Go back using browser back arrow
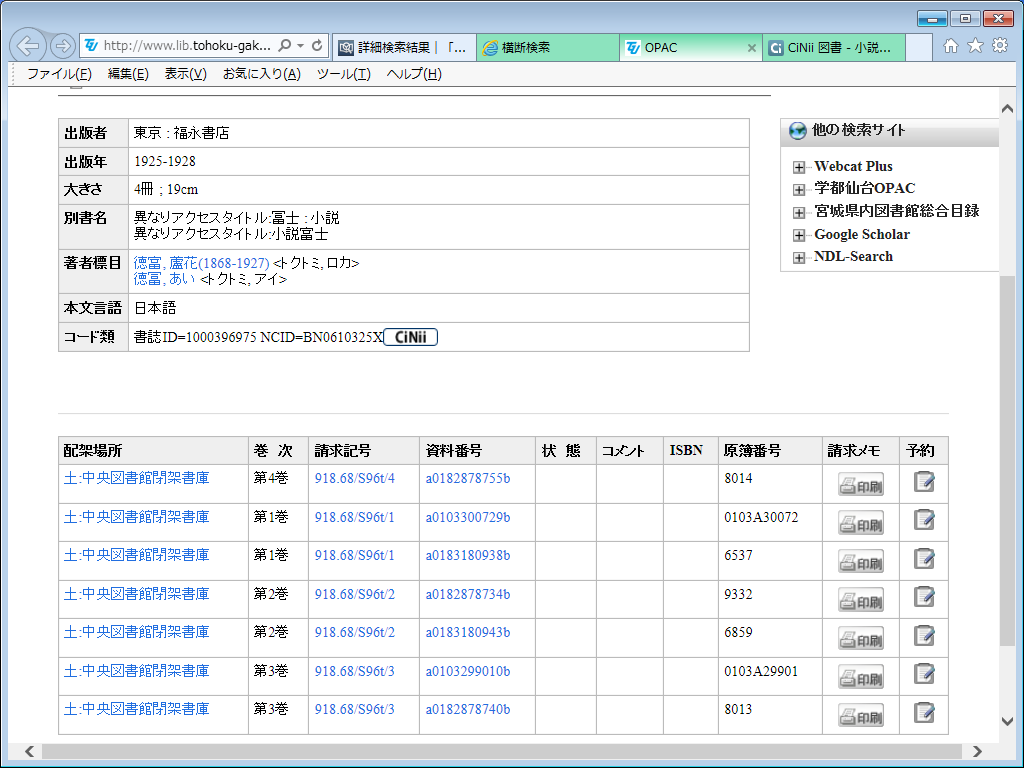Viewport: 1024px width, 768px height. click(x=28, y=46)
